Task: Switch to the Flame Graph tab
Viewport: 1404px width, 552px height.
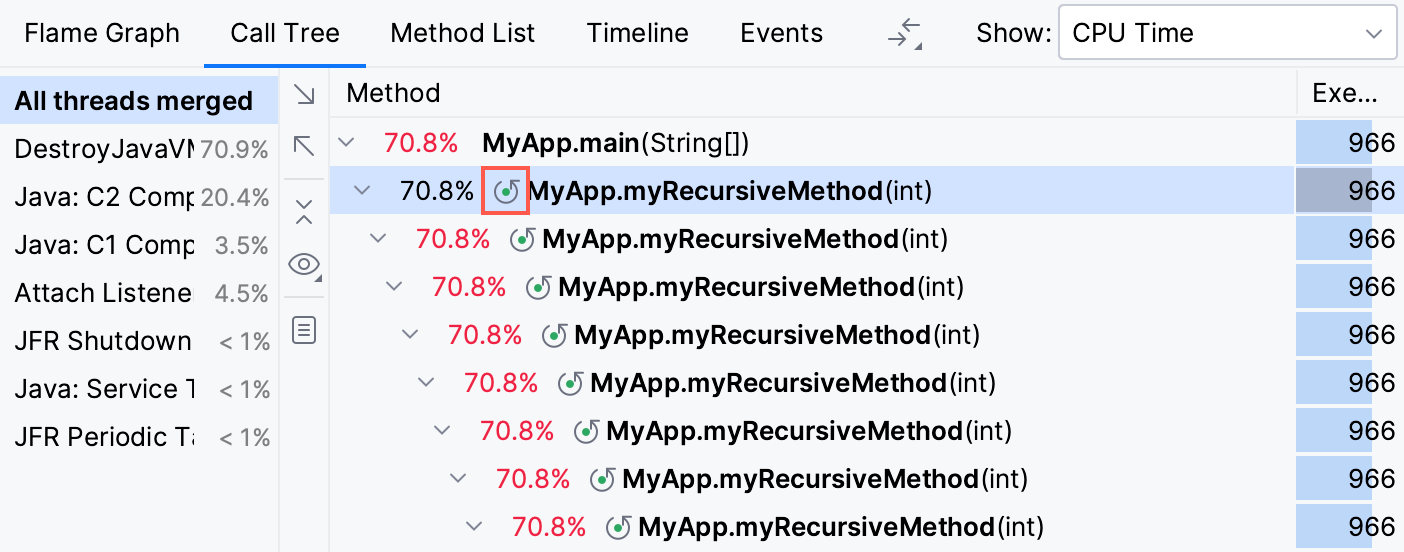Action: pos(102,33)
